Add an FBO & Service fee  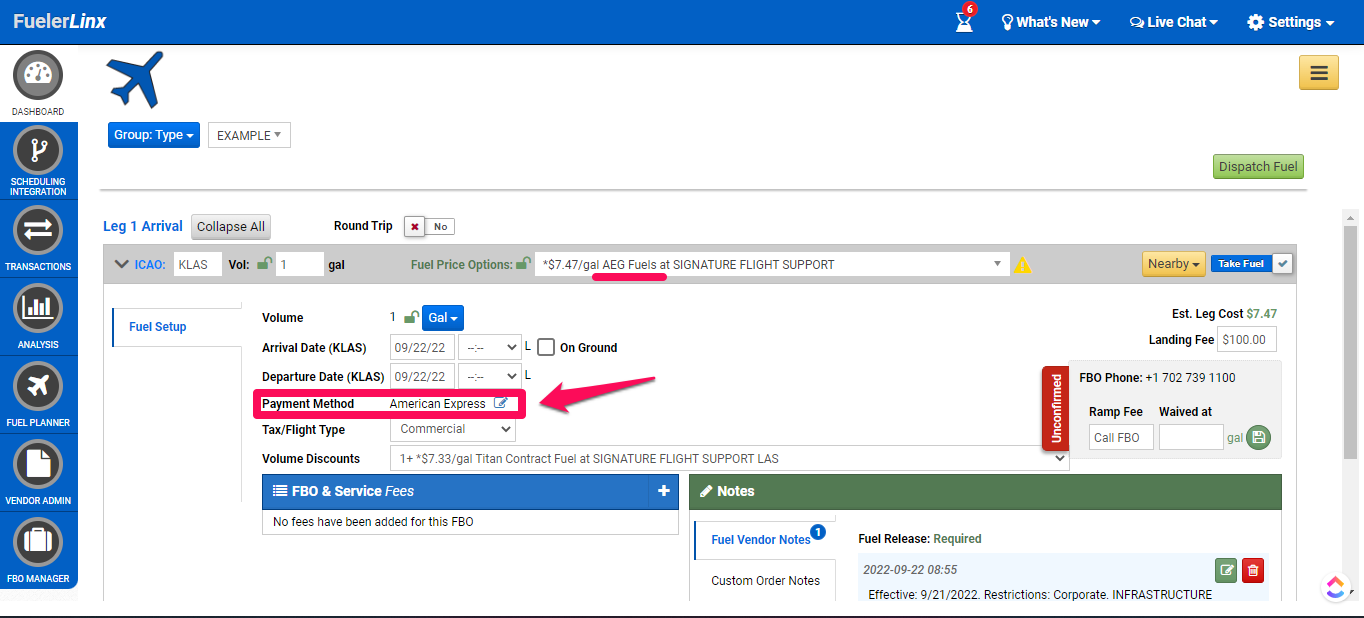[x=663, y=491]
